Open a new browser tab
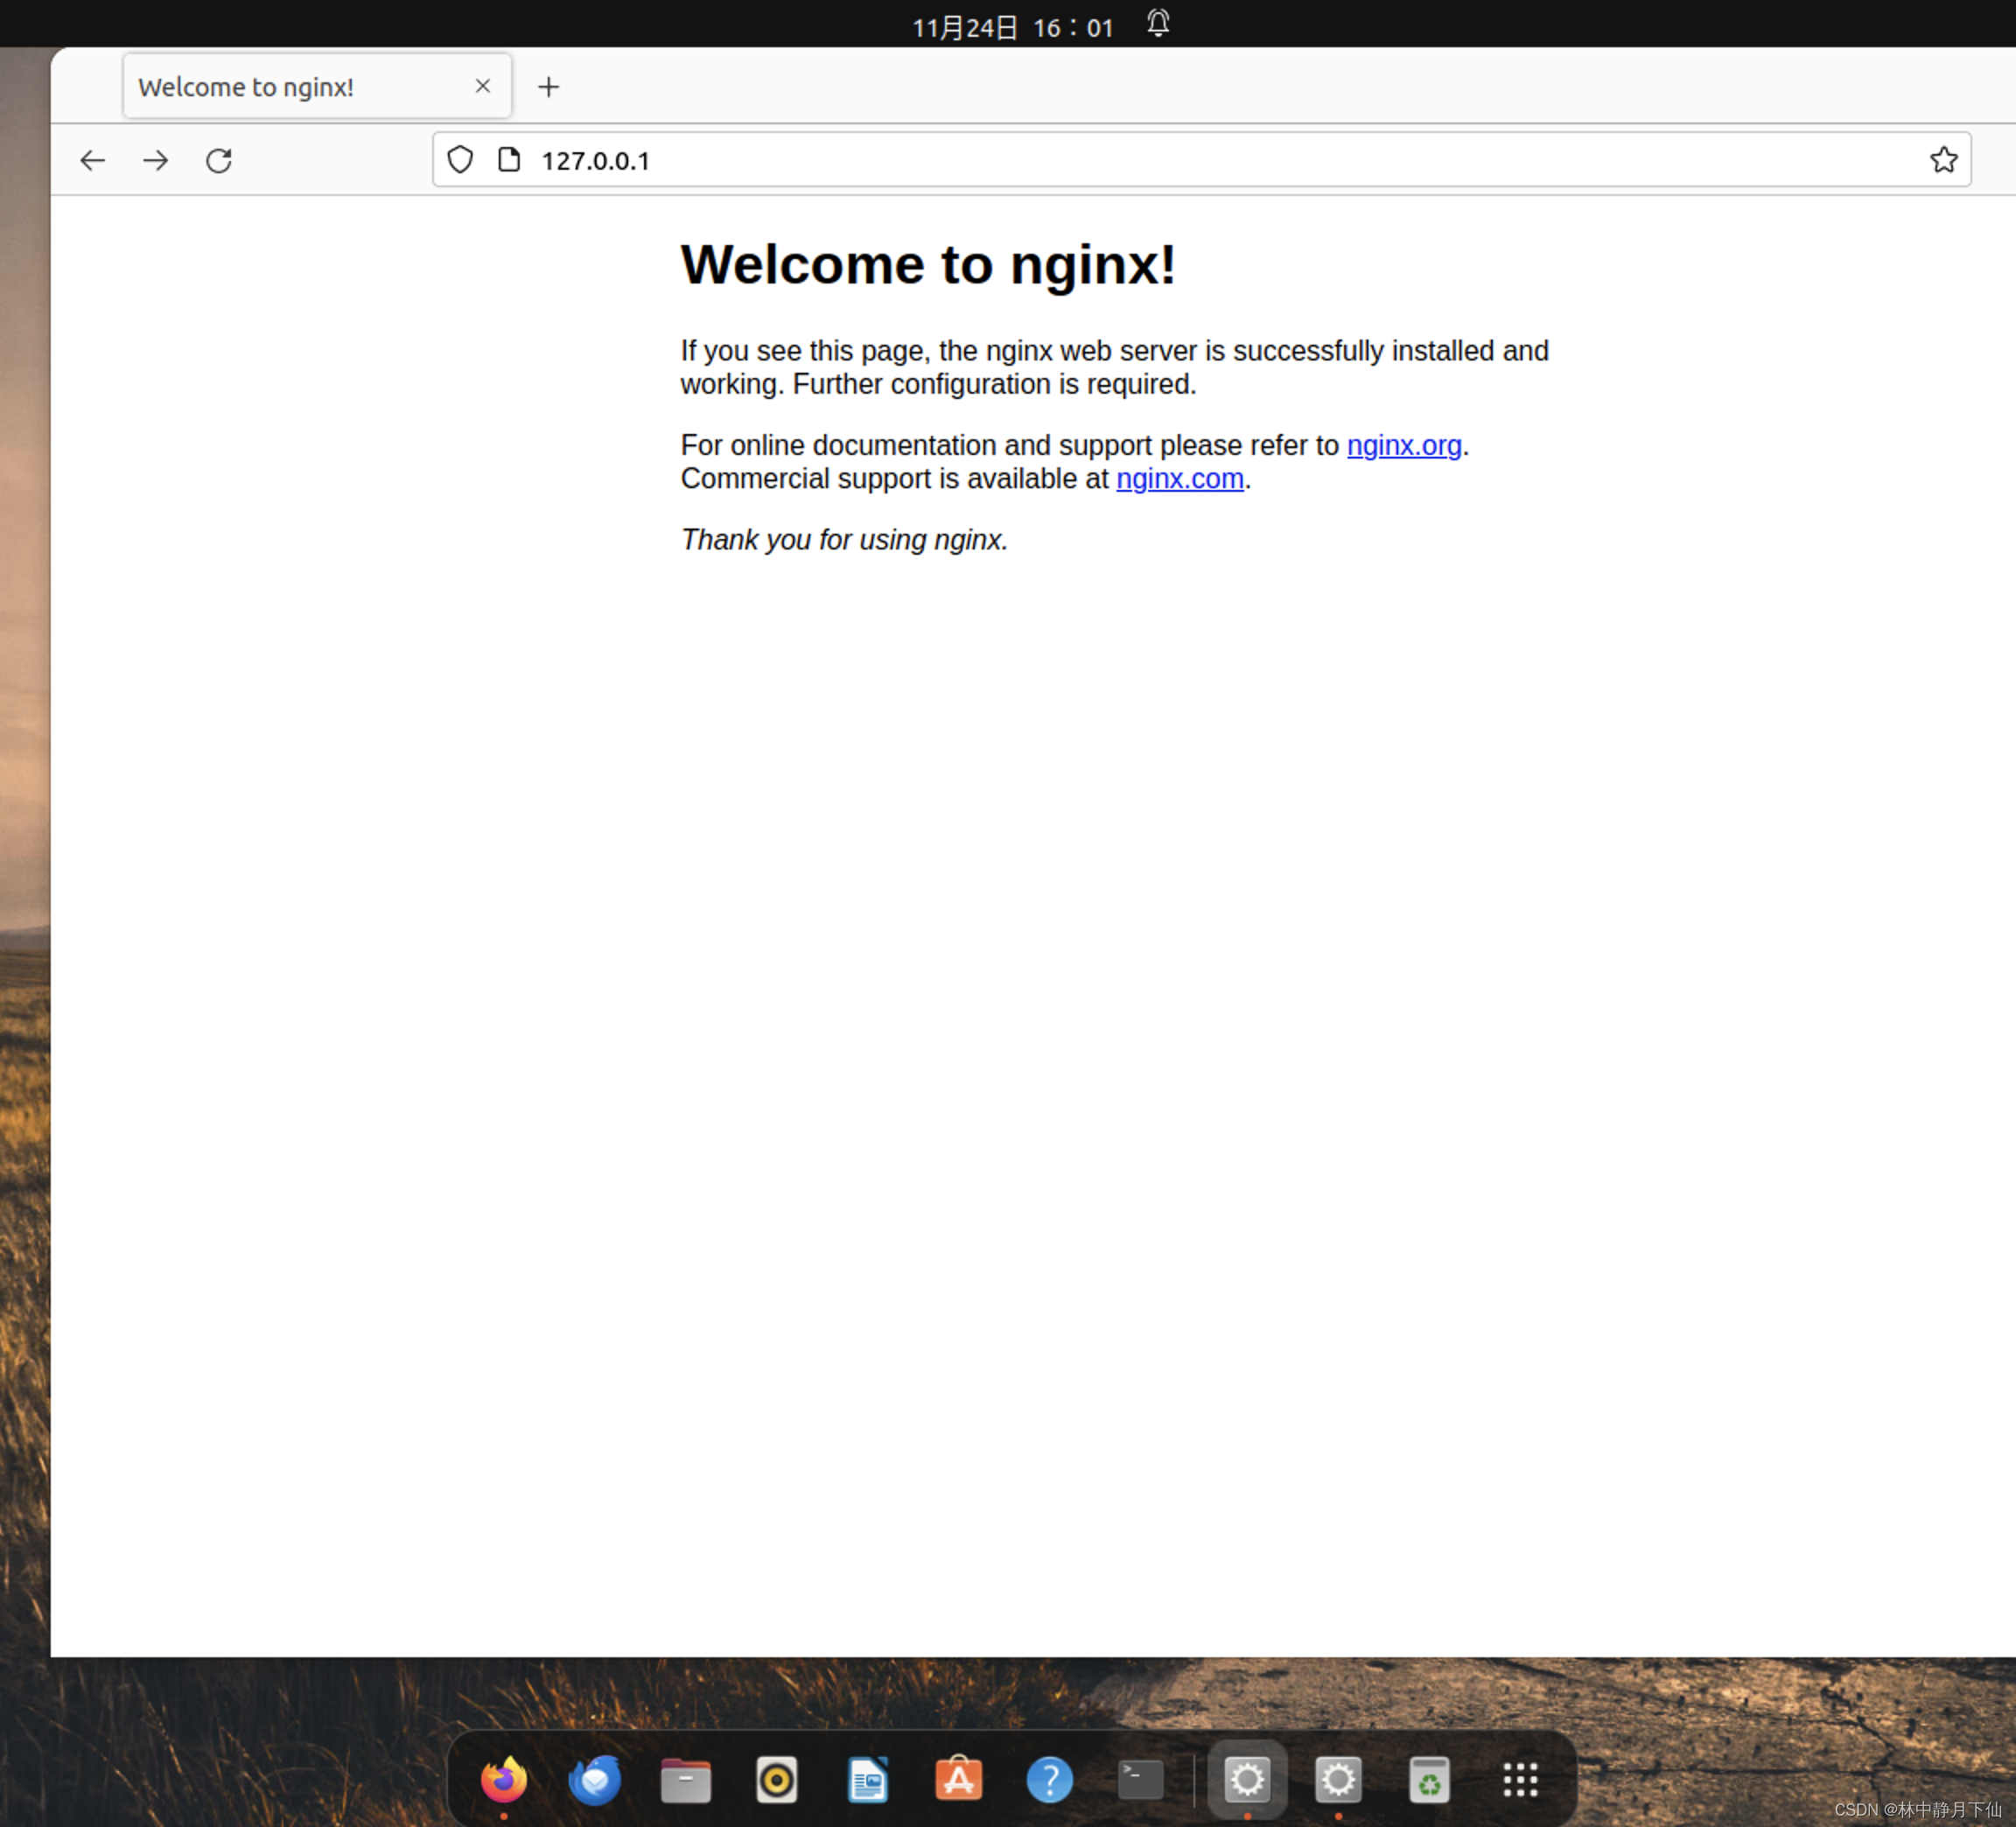This screenshot has width=2016, height=1827. 548,86
